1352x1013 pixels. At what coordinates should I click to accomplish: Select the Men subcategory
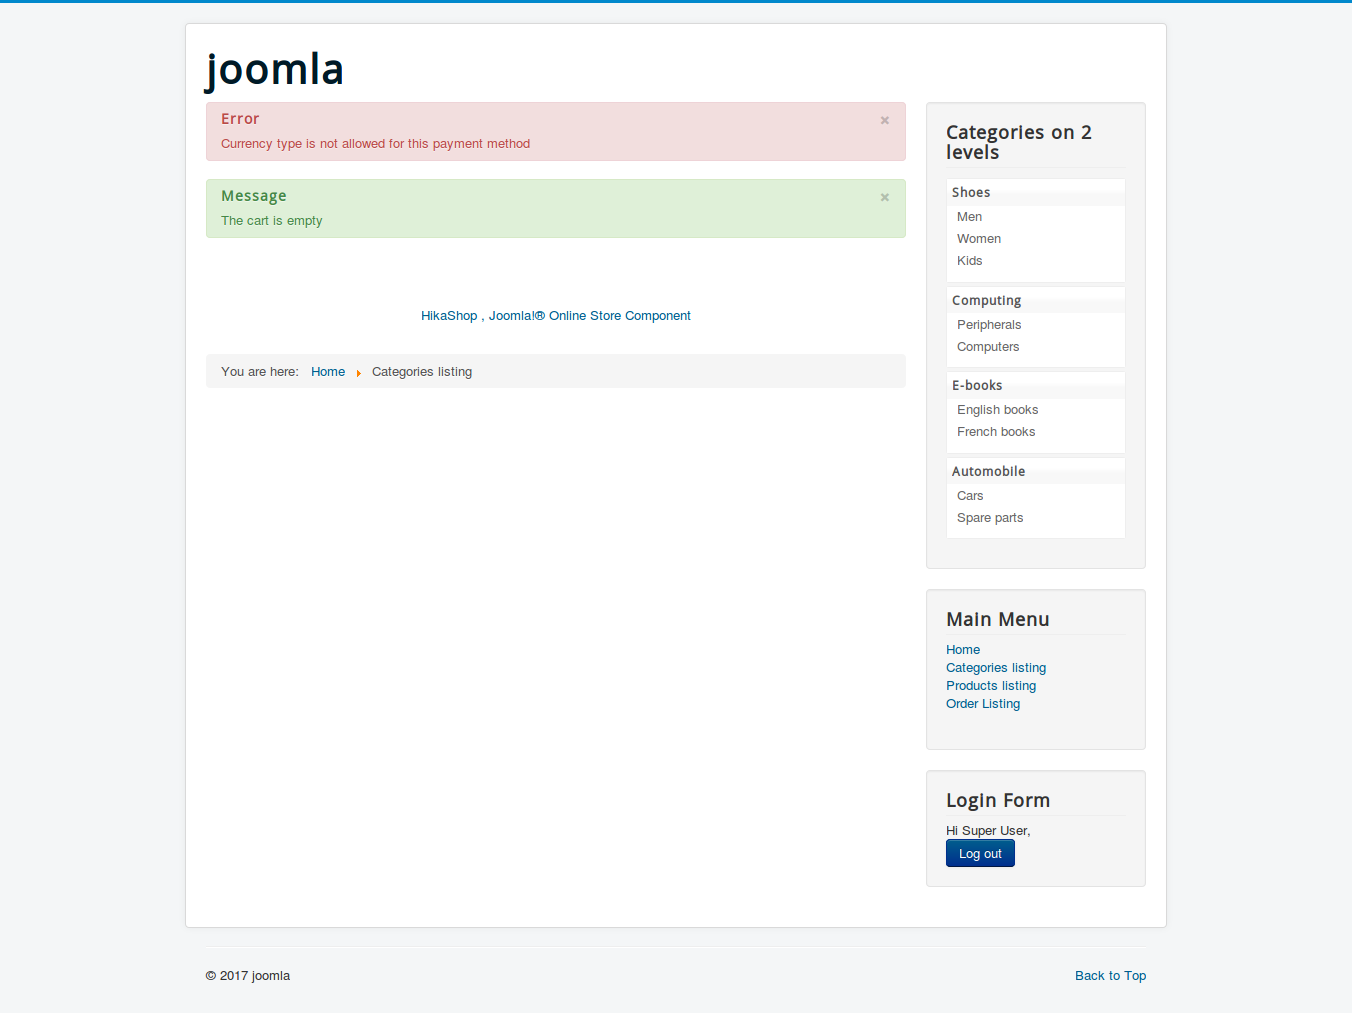969,217
